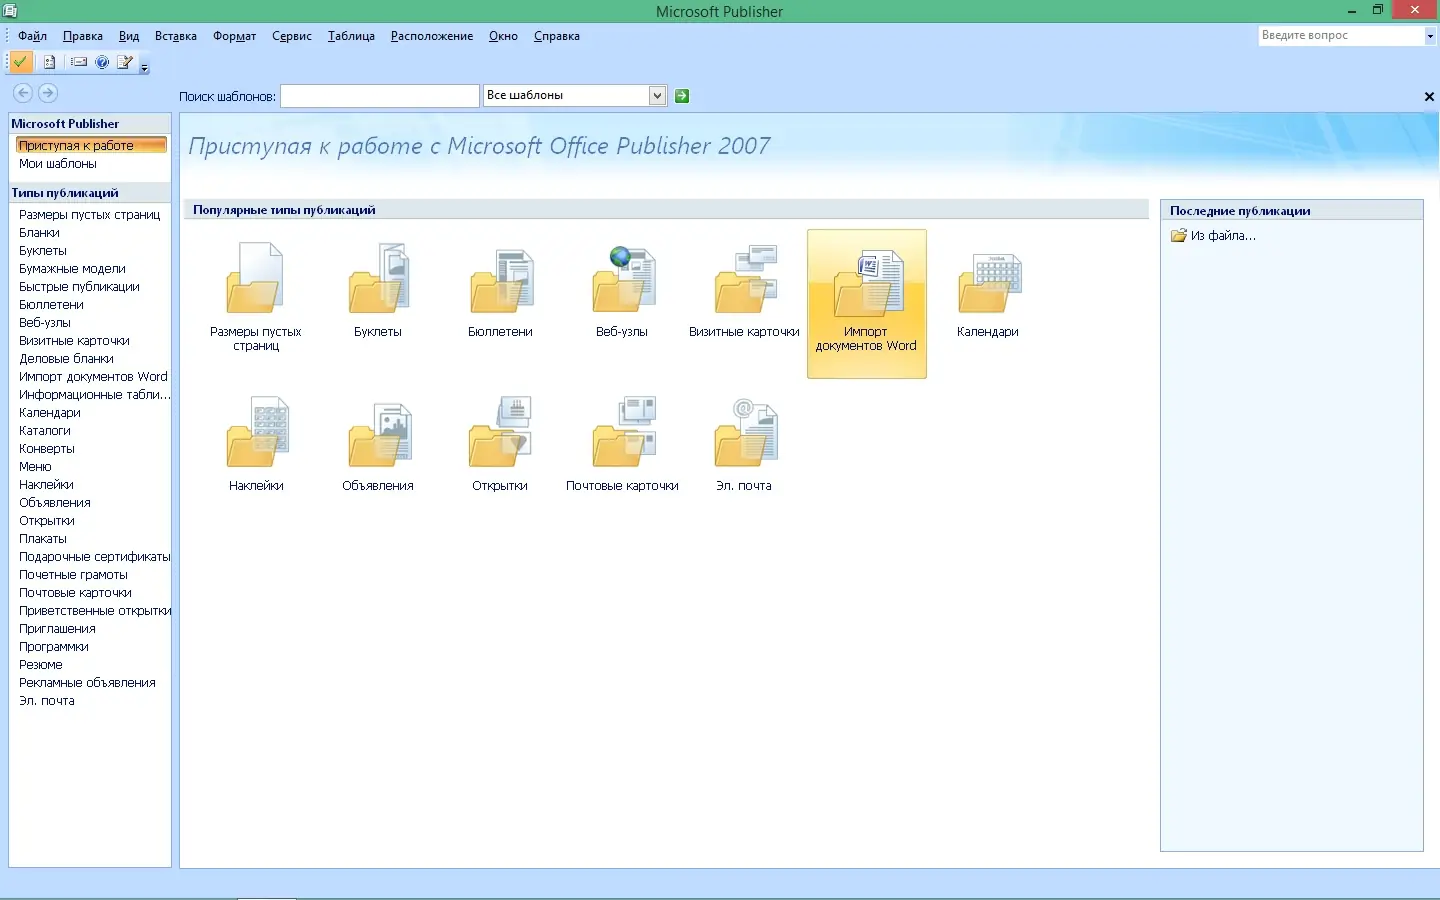Click the document list toolbar icon
Screen dimensions: 1440x900
coord(49,62)
